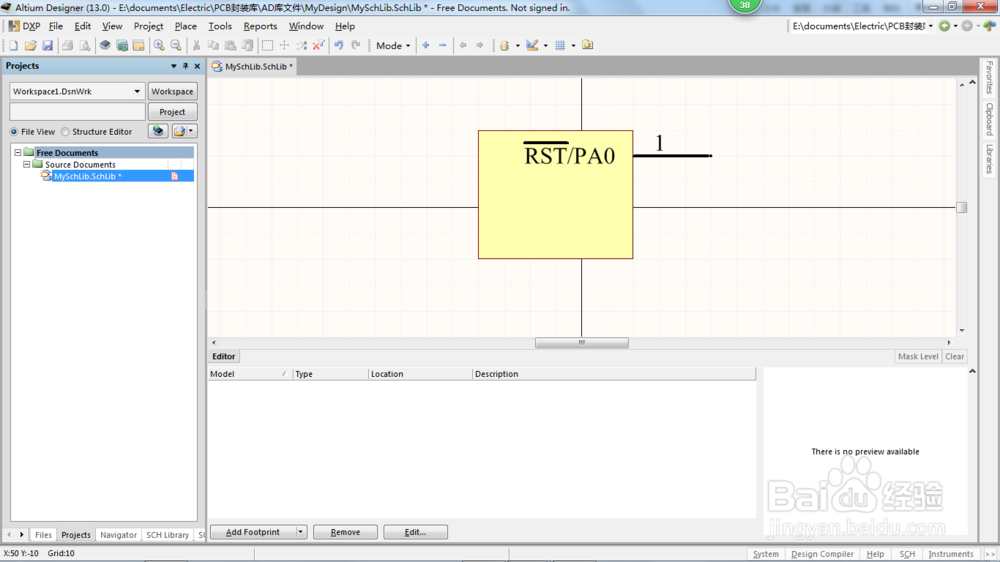Open the file path address dropdown
The width and height of the screenshot is (1000, 562).
pyautogui.click(x=931, y=26)
